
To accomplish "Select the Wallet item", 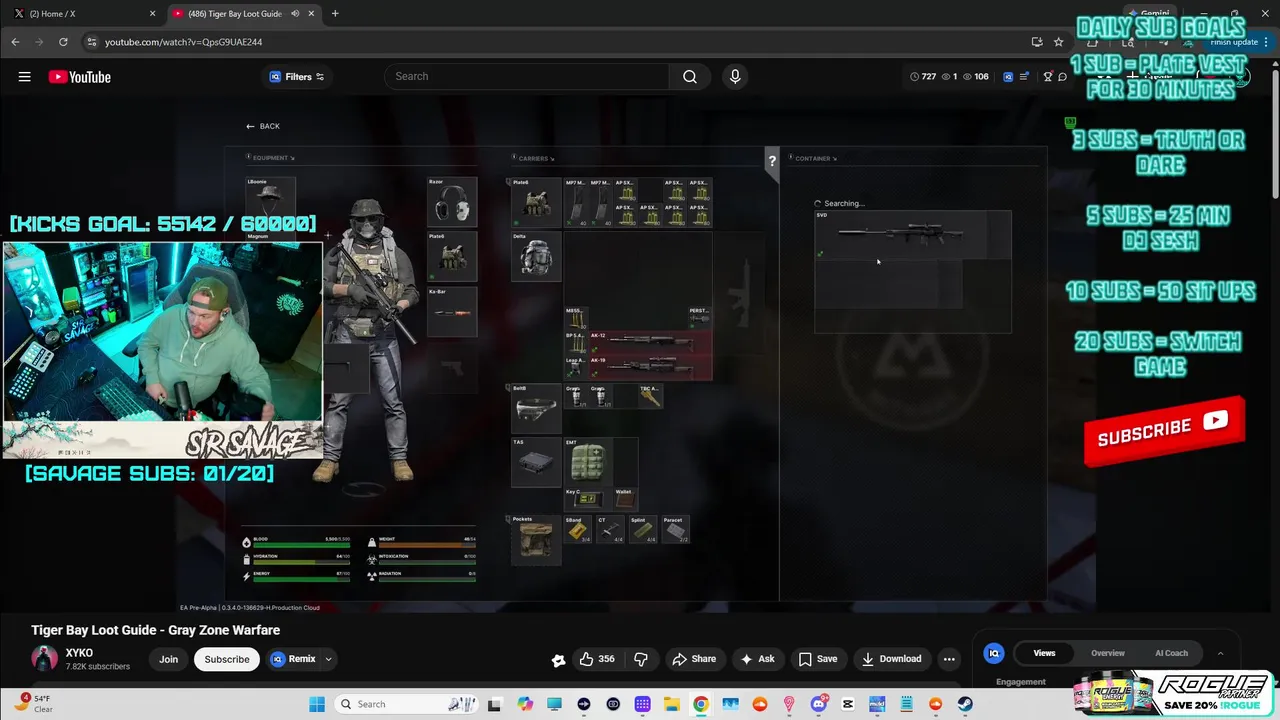I will point(626,497).
